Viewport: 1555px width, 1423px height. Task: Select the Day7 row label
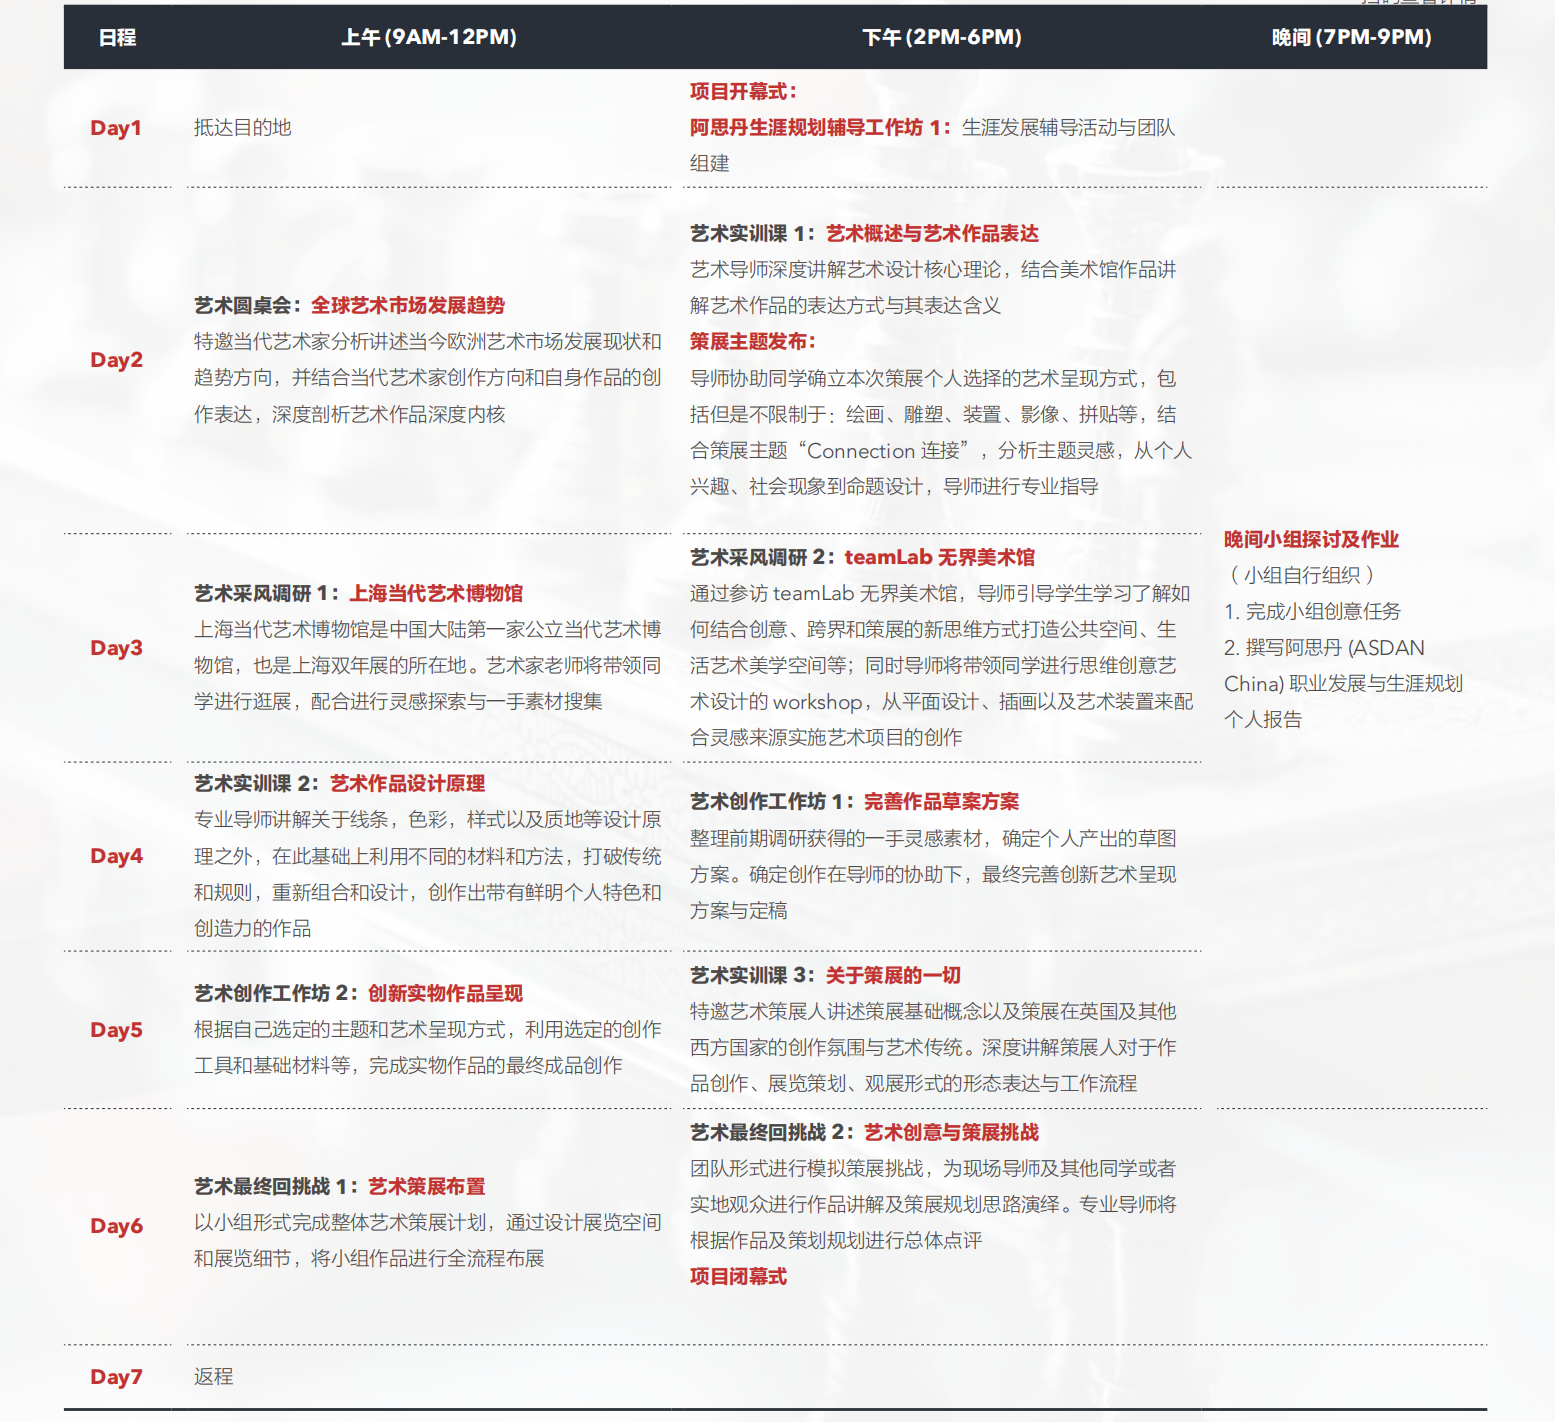pyautogui.click(x=116, y=1377)
